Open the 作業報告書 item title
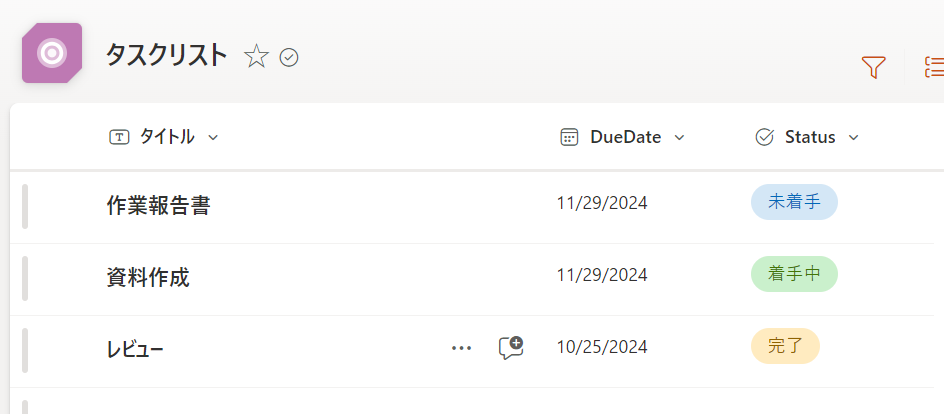The height and width of the screenshot is (414, 944). tap(158, 205)
